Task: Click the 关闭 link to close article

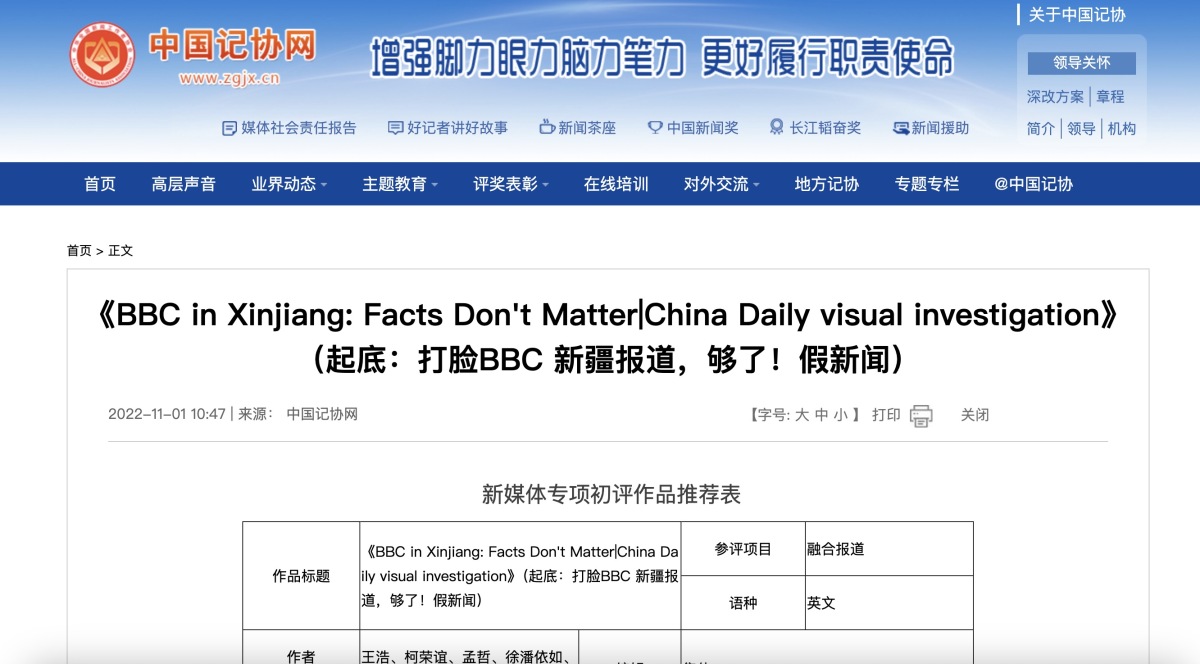Action: [974, 415]
